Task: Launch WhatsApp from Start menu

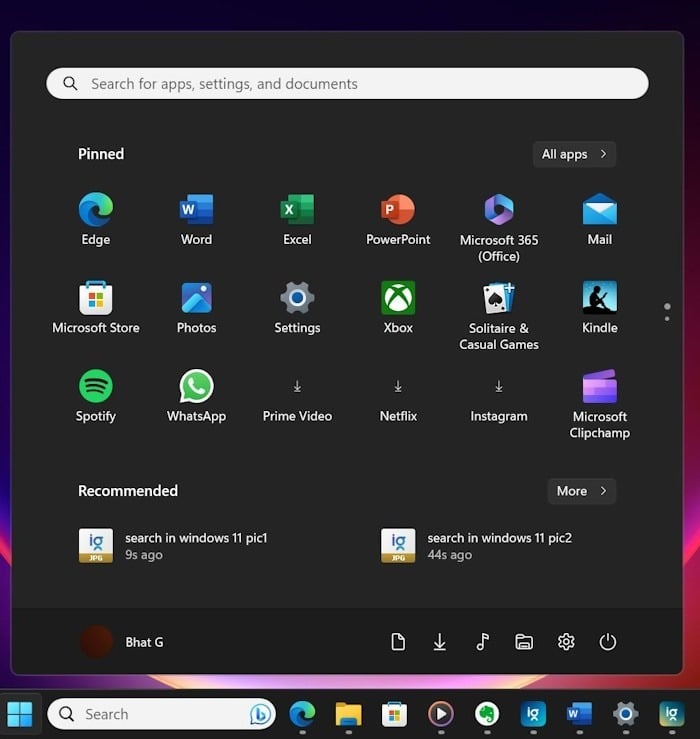Action: click(196, 396)
